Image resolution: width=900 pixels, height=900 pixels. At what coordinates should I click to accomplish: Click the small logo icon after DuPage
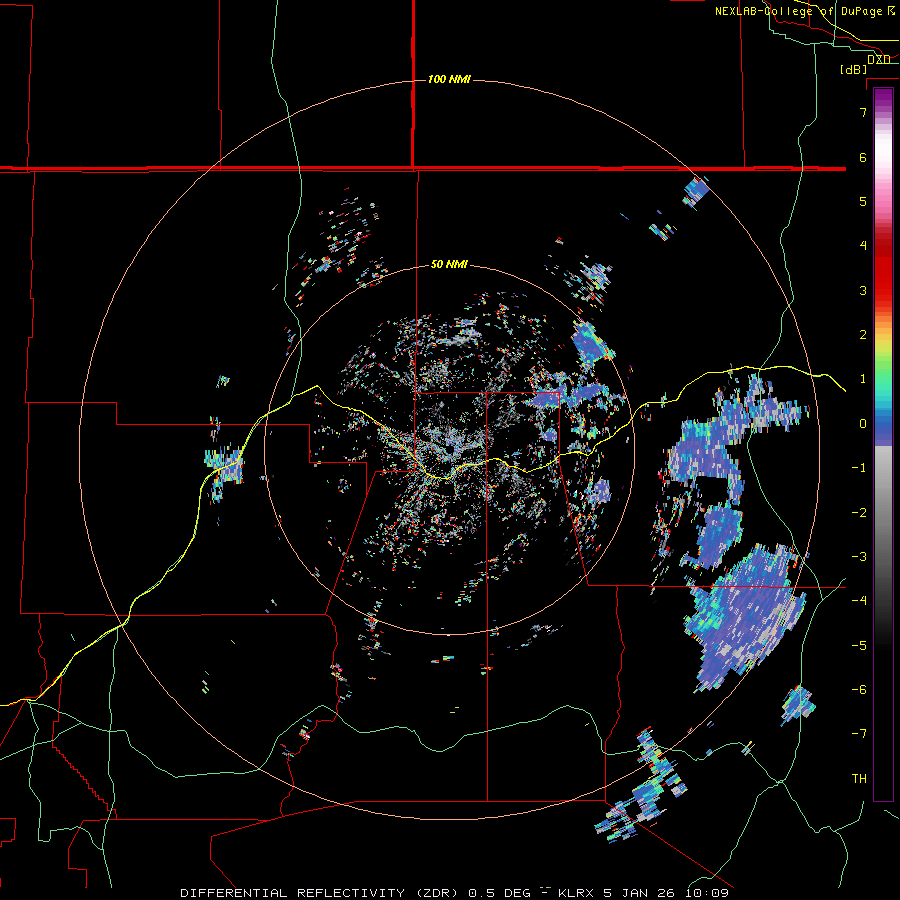click(x=891, y=10)
